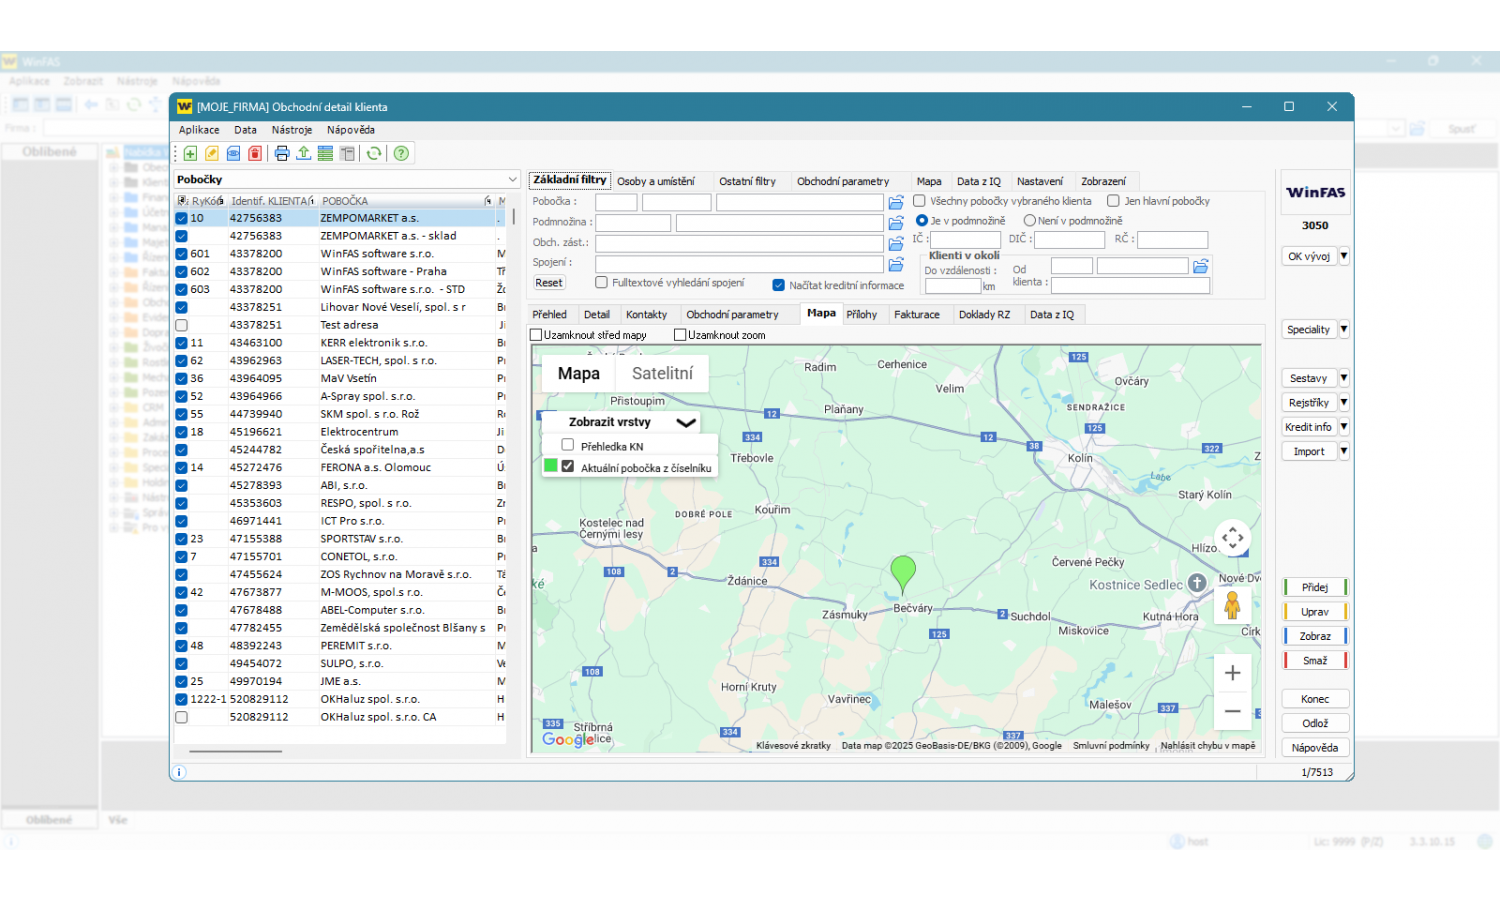Click the green layer color swatch
Viewport: 1500px width, 900px height.
click(x=550, y=466)
